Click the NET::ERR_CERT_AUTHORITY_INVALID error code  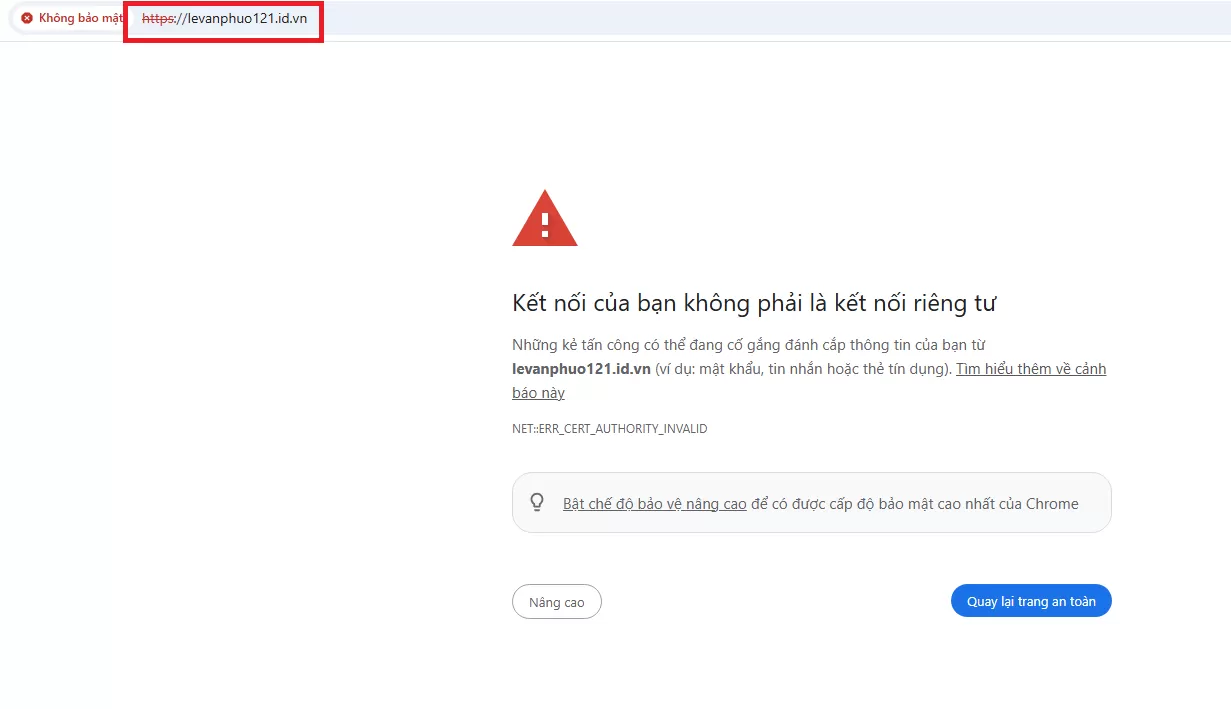609,429
